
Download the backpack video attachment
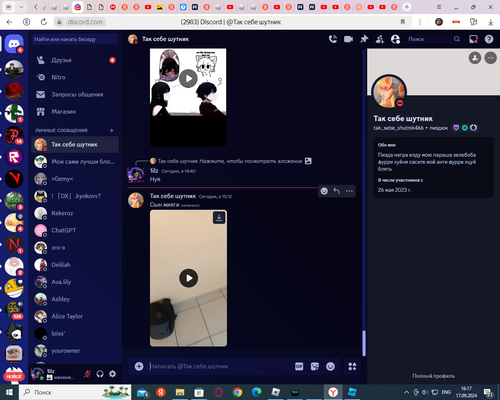(219, 218)
